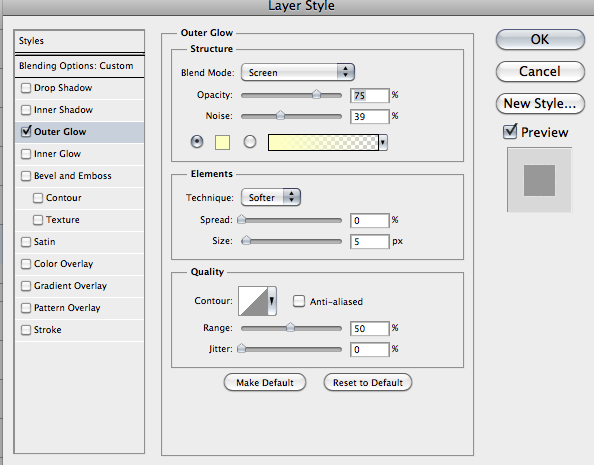Turn on Anti-aliased checkbox
The image size is (594, 465).
coord(299,301)
